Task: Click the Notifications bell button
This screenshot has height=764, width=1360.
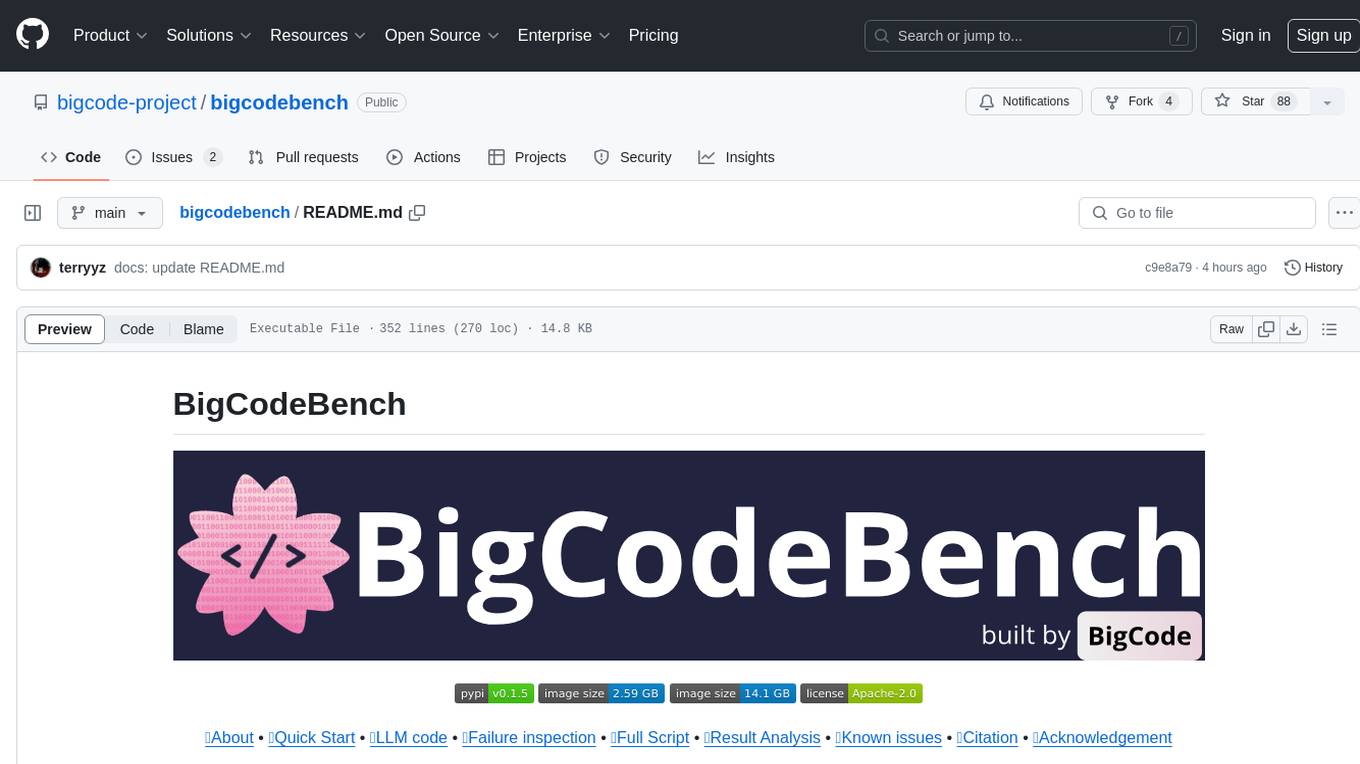Action: tap(1024, 102)
